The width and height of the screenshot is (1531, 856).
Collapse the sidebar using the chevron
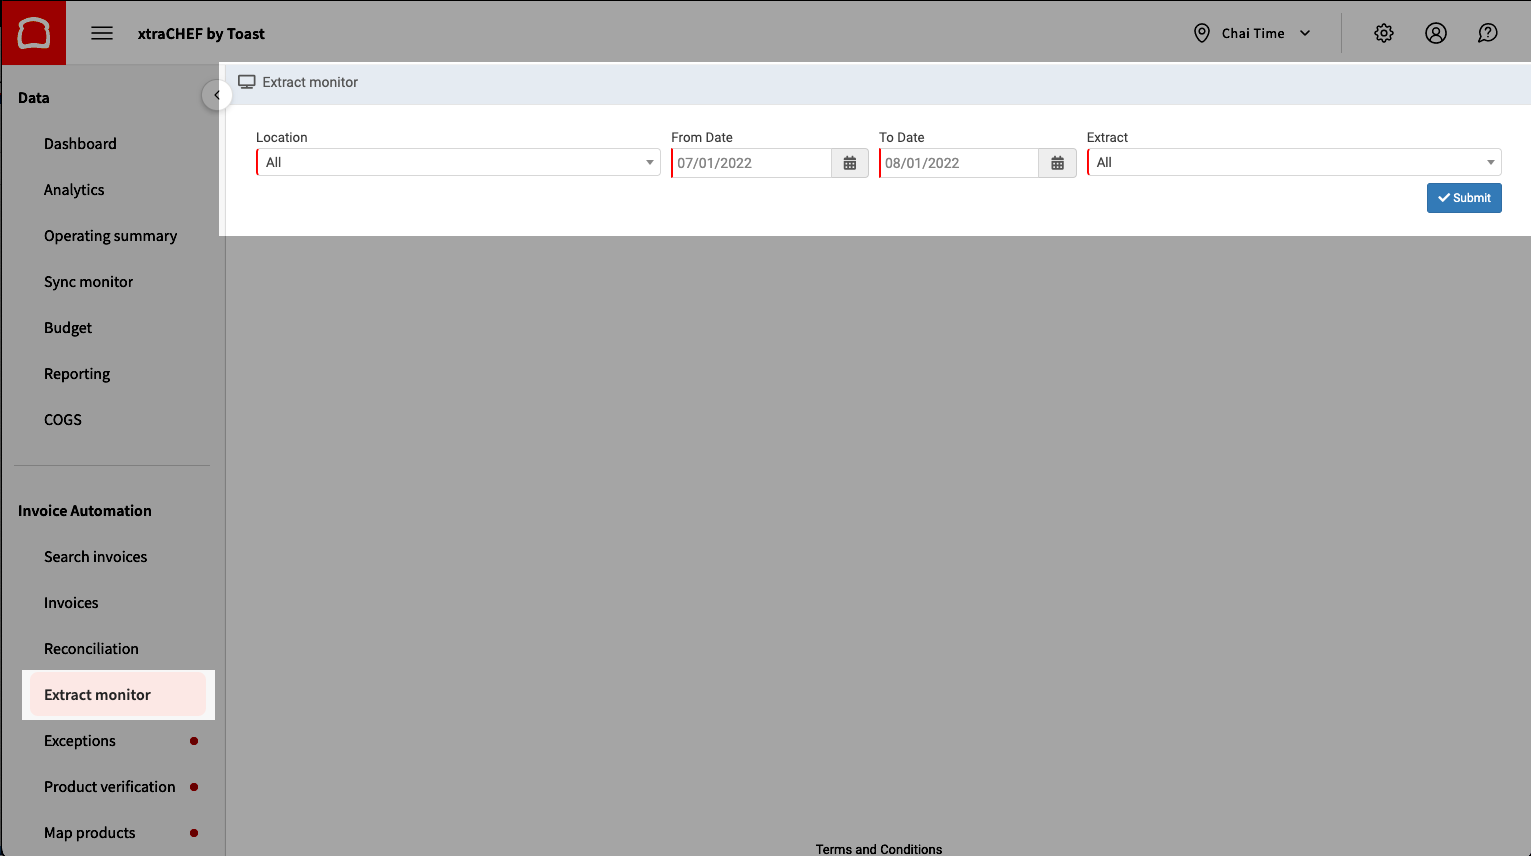point(217,95)
